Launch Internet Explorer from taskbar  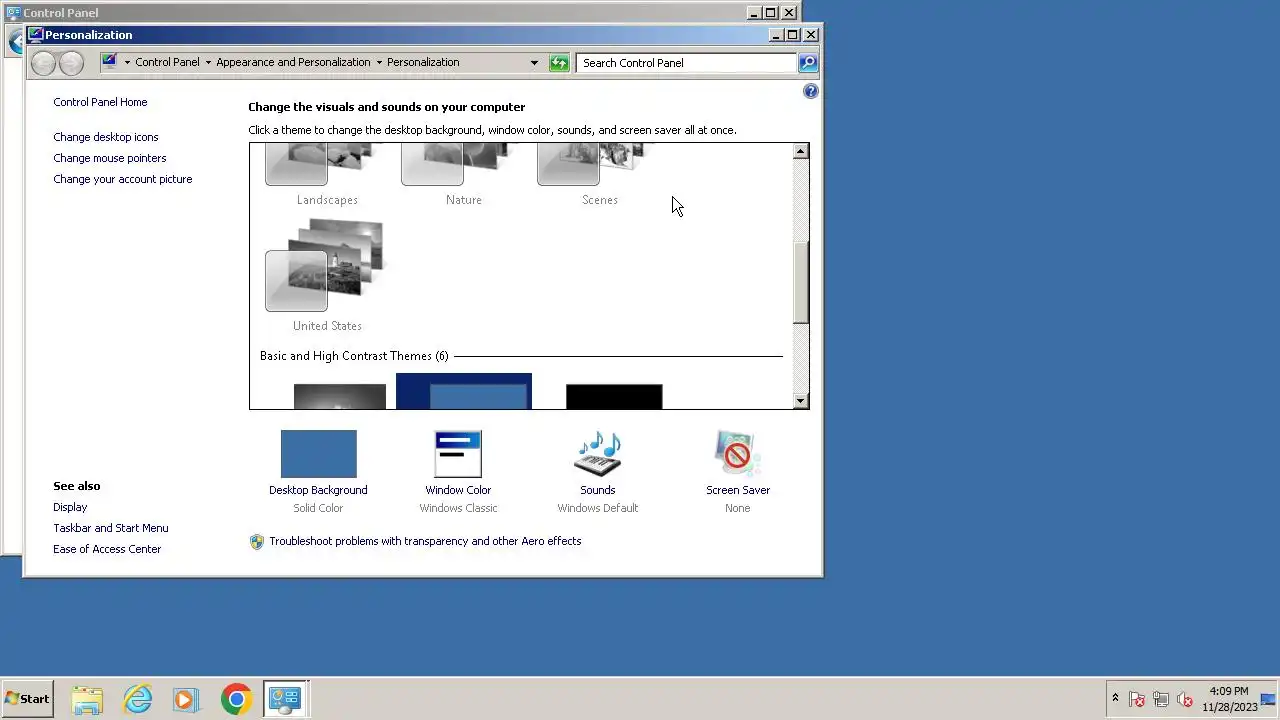coord(137,699)
